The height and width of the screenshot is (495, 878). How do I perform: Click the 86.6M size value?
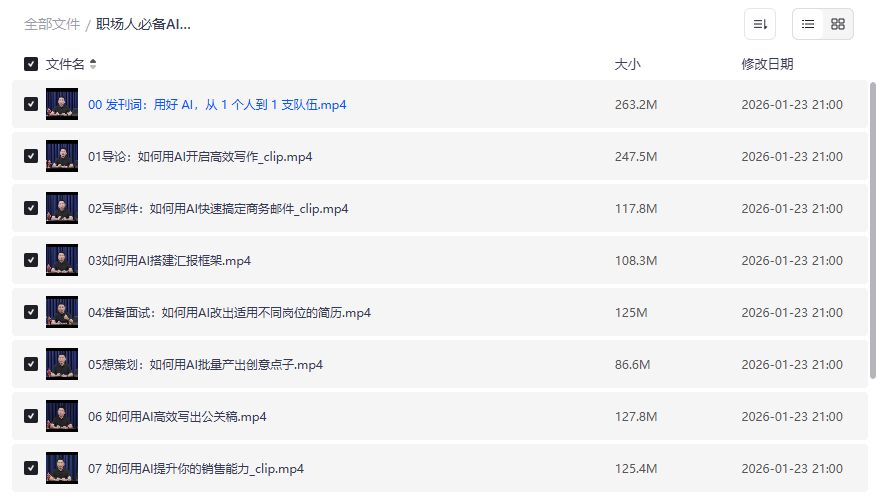pyautogui.click(x=632, y=365)
